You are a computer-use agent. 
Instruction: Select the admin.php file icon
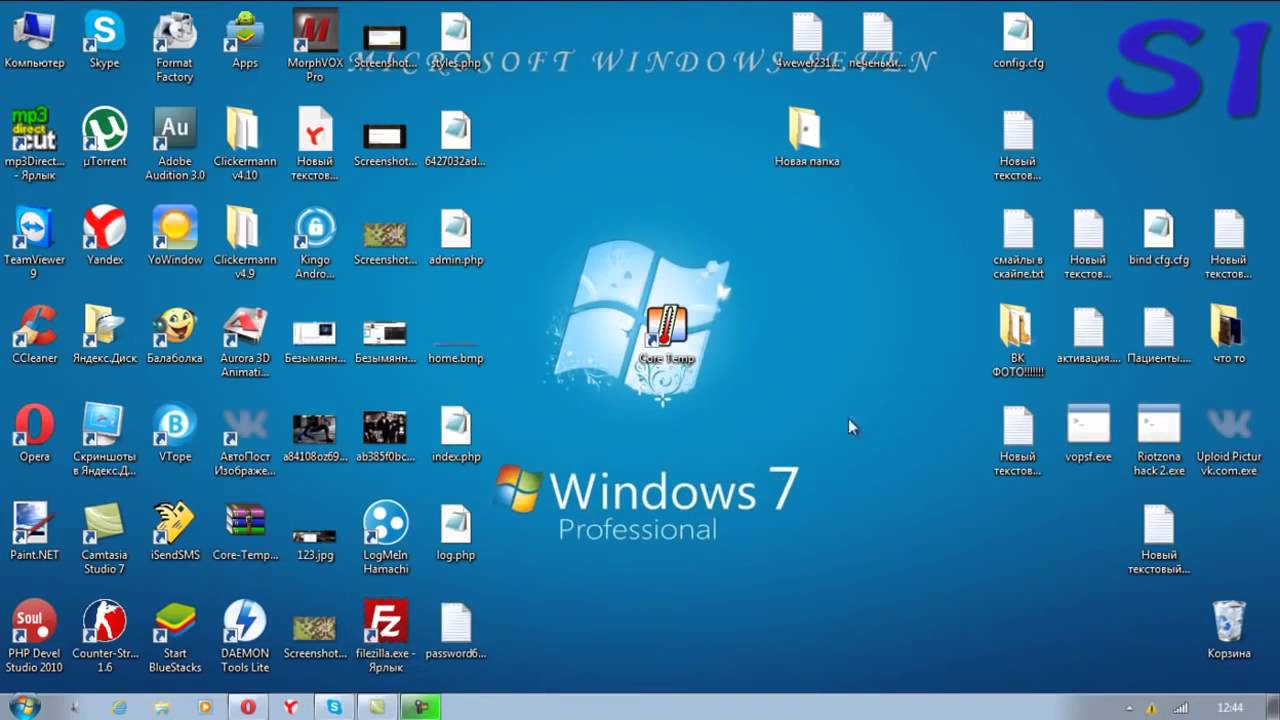(x=456, y=236)
